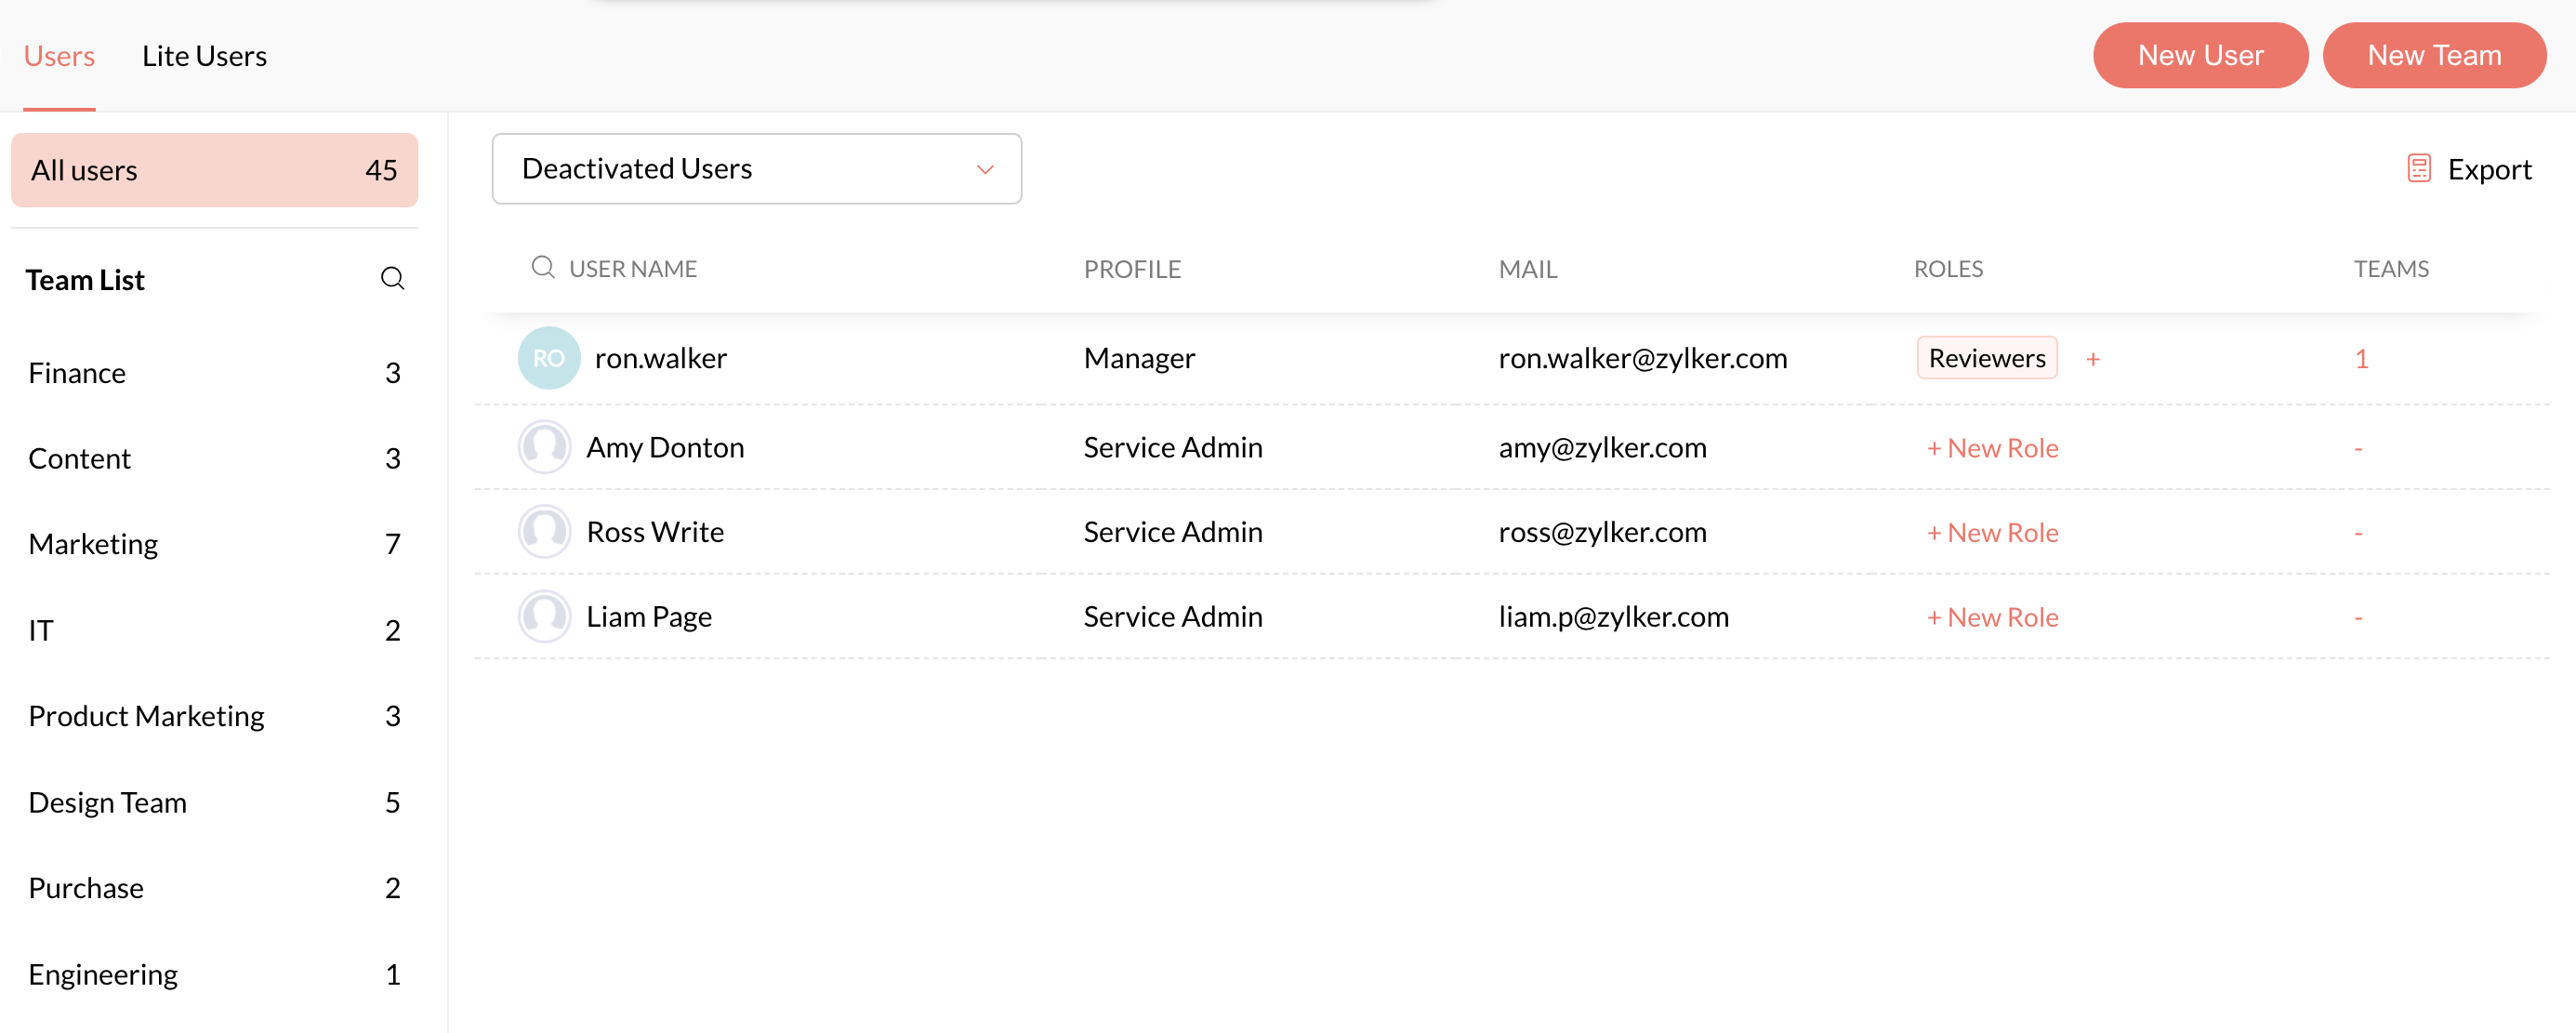This screenshot has height=1033, width=2576.
Task: Select All users in the sidebar
Action: (213, 170)
